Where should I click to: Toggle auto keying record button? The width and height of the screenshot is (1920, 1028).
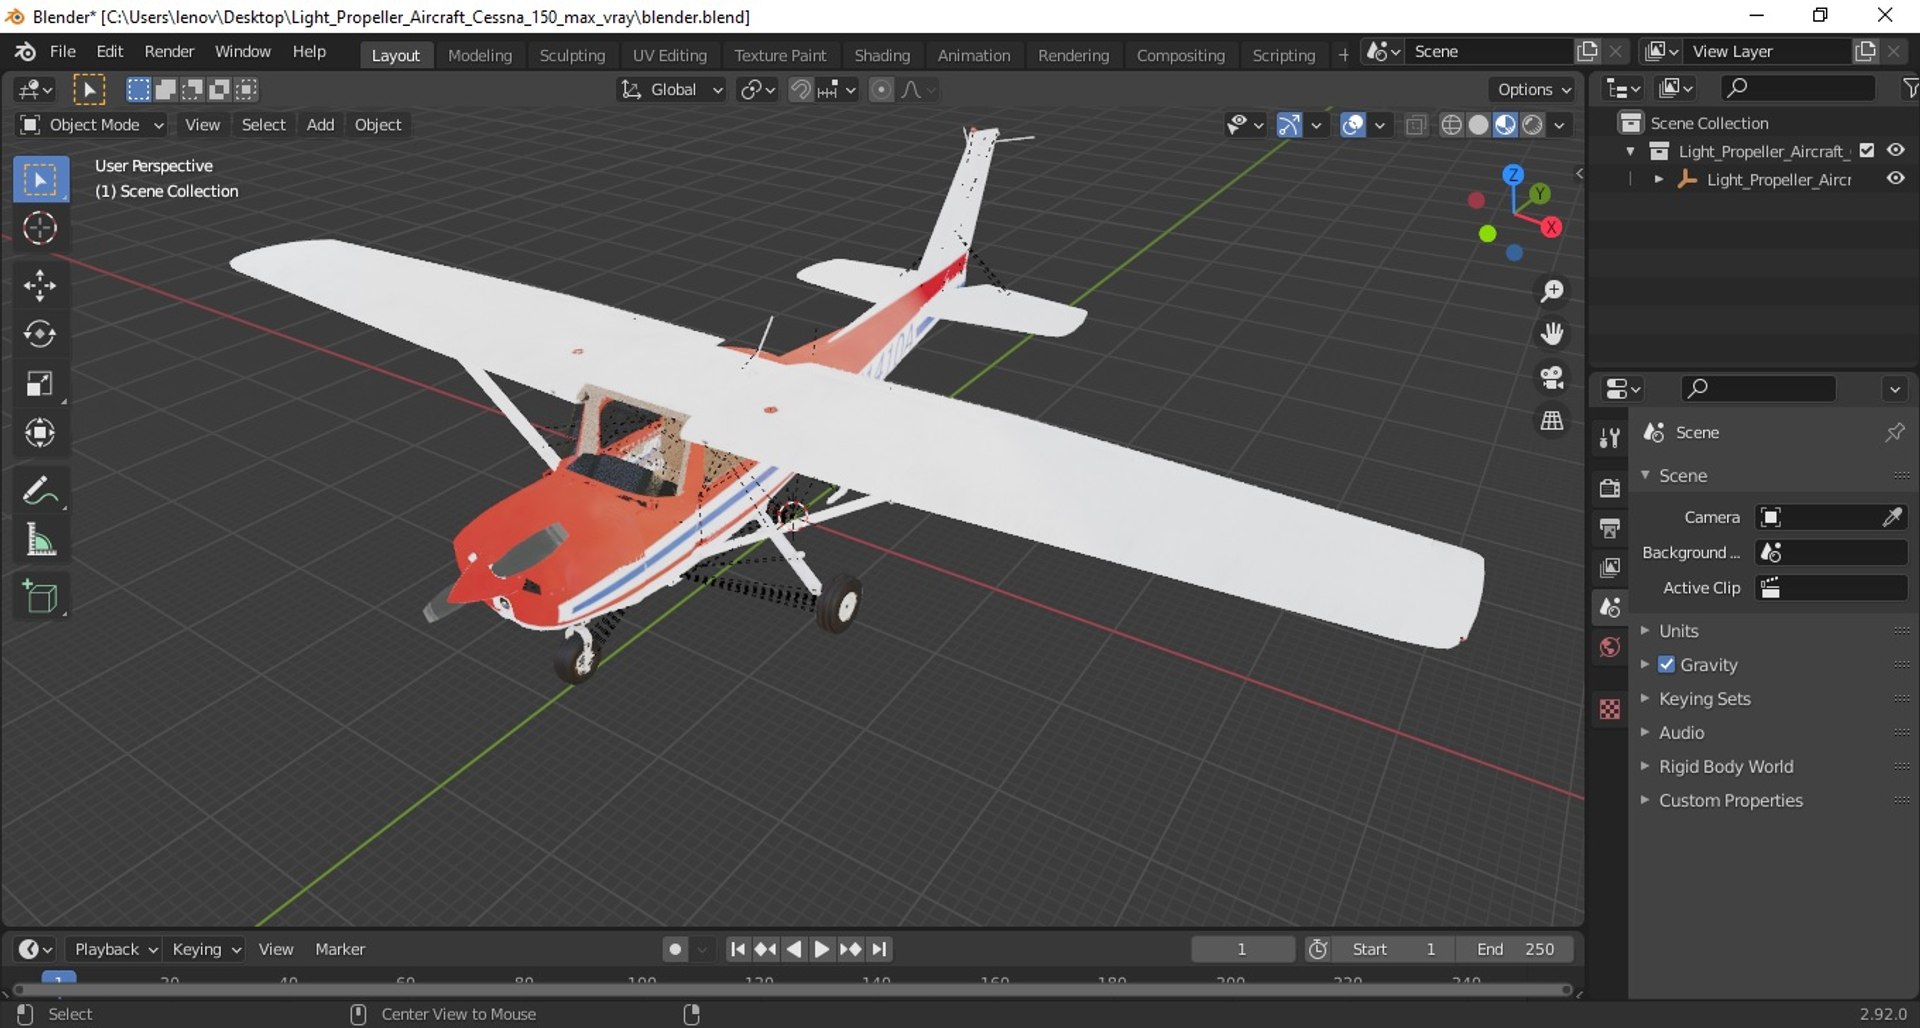(x=676, y=949)
